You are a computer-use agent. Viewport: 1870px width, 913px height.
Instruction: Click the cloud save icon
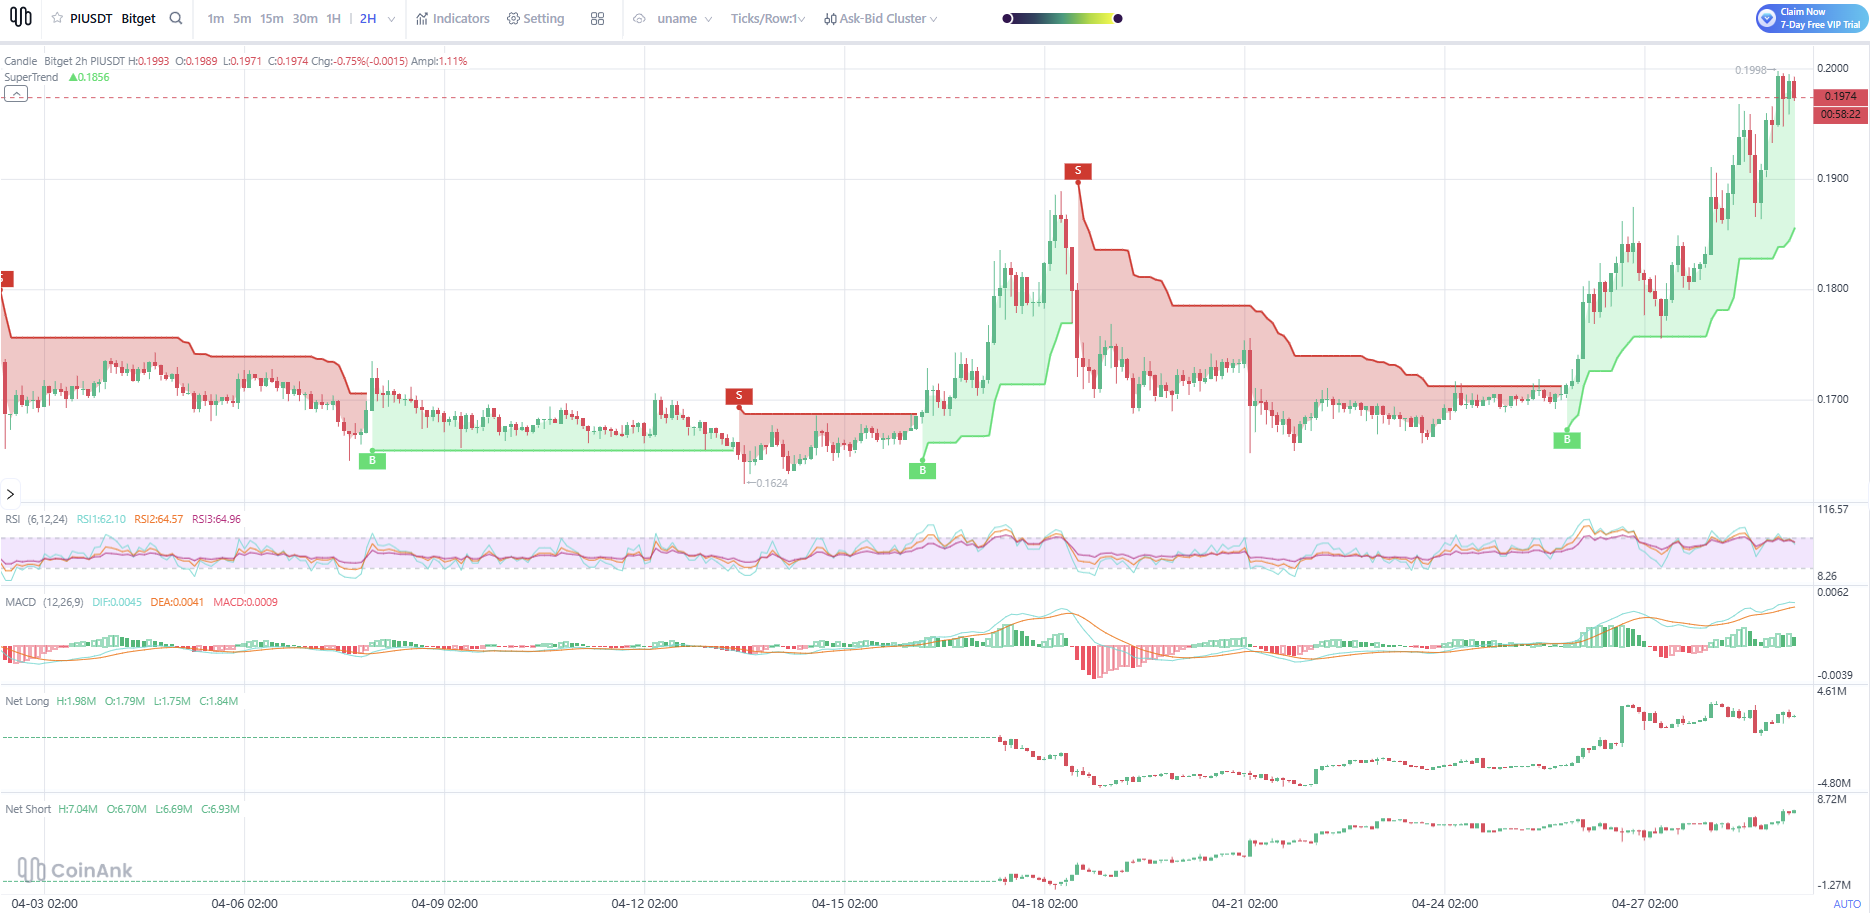(639, 18)
